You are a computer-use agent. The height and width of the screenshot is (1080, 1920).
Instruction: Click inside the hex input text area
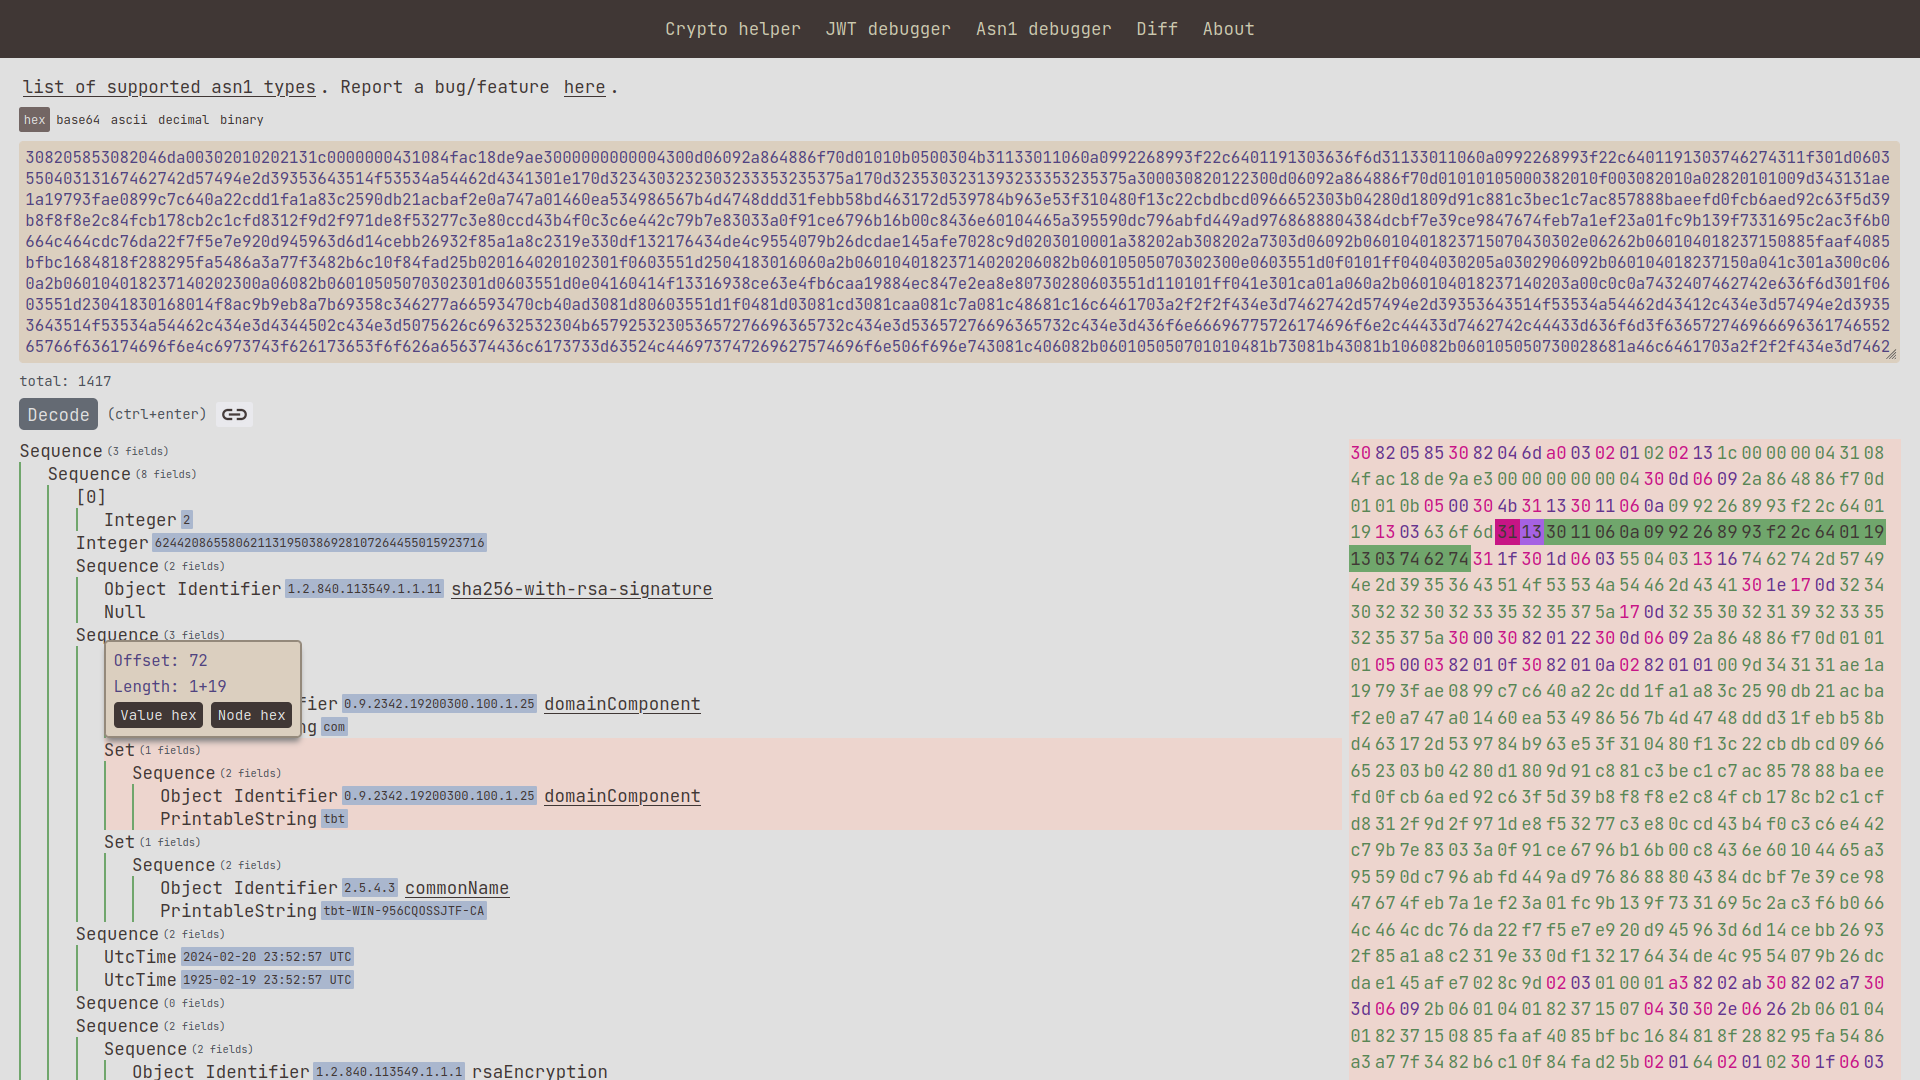(959, 252)
